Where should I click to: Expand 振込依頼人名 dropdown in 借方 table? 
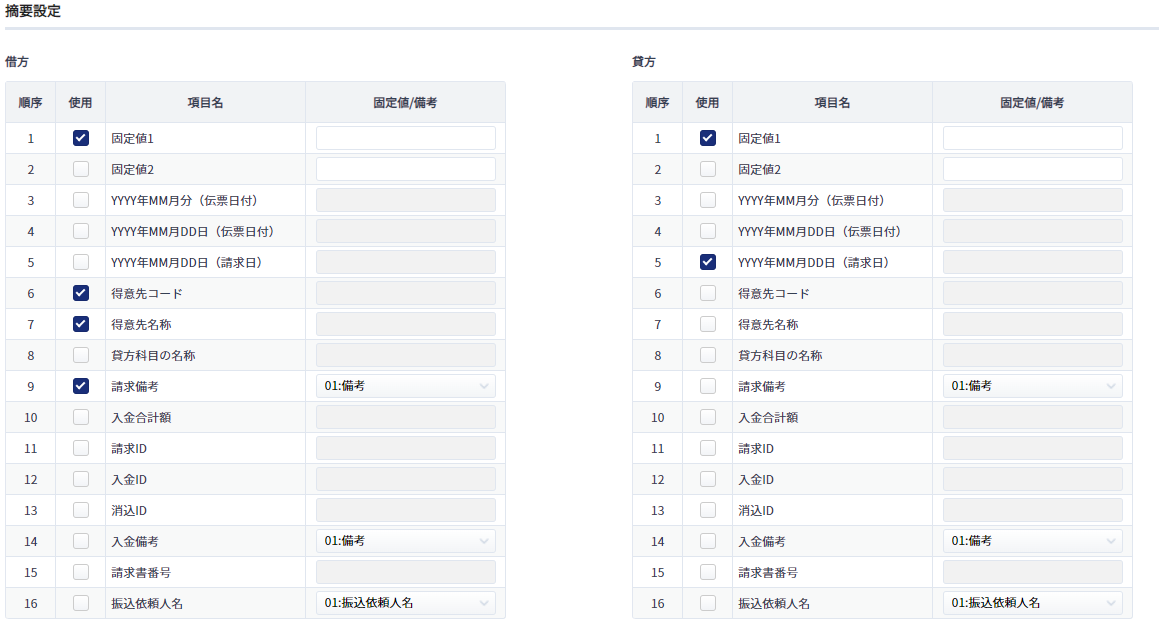405,603
